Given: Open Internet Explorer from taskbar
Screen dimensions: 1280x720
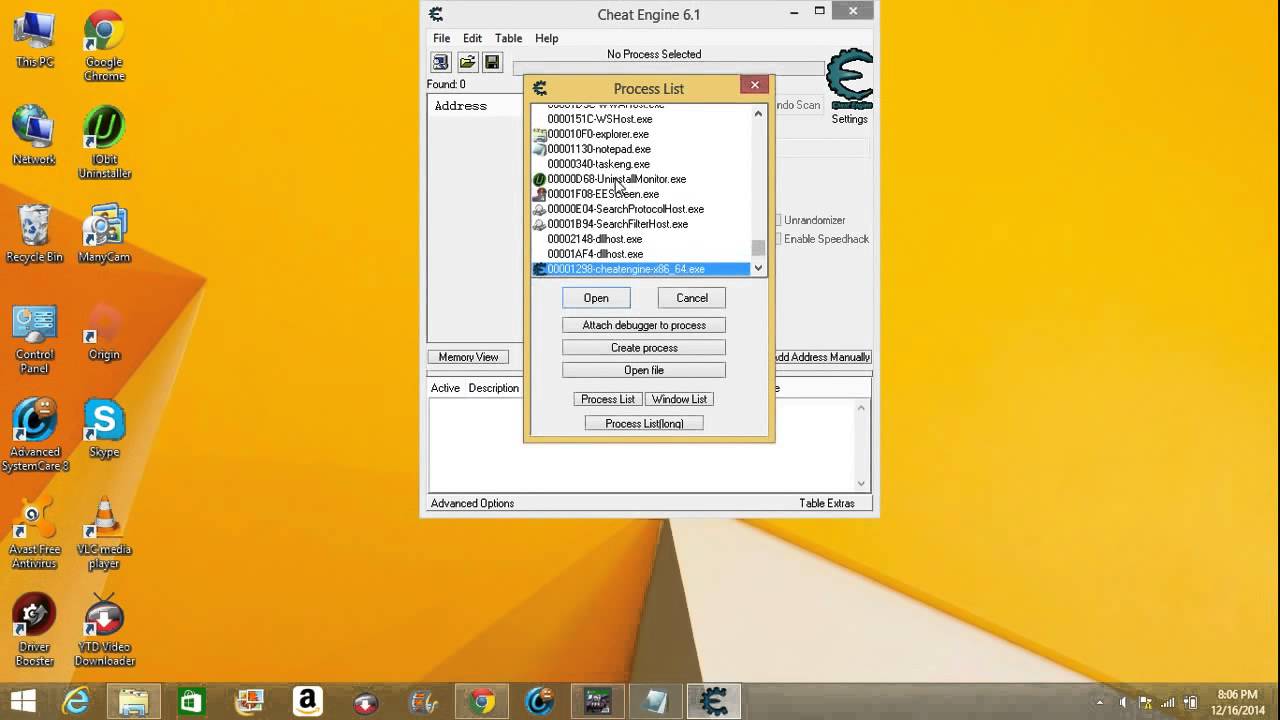Looking at the screenshot, I should [x=76, y=701].
